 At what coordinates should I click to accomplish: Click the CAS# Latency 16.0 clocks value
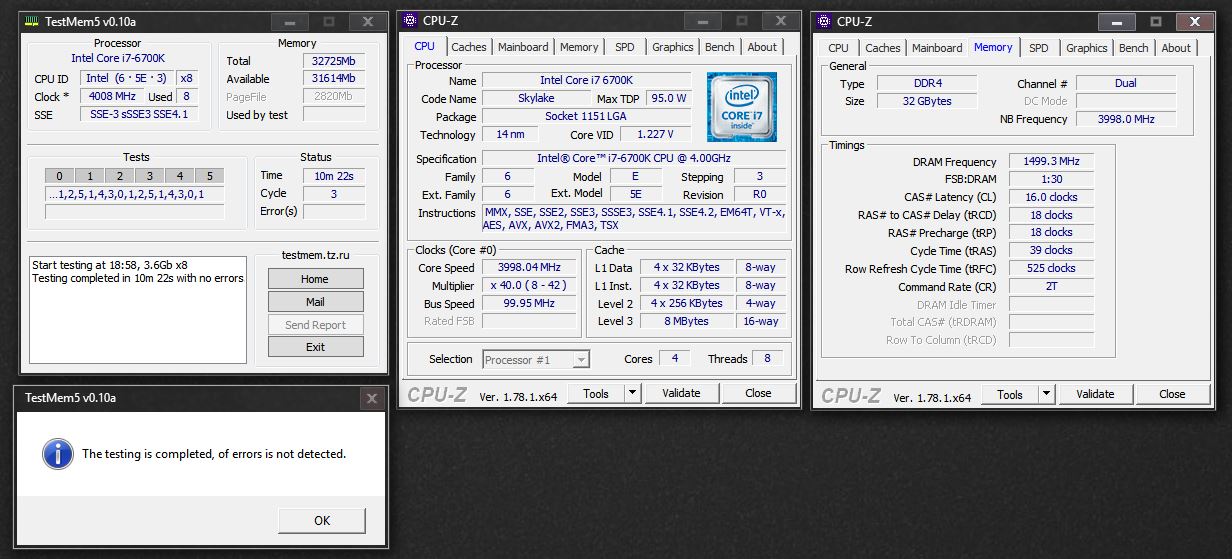1051,197
